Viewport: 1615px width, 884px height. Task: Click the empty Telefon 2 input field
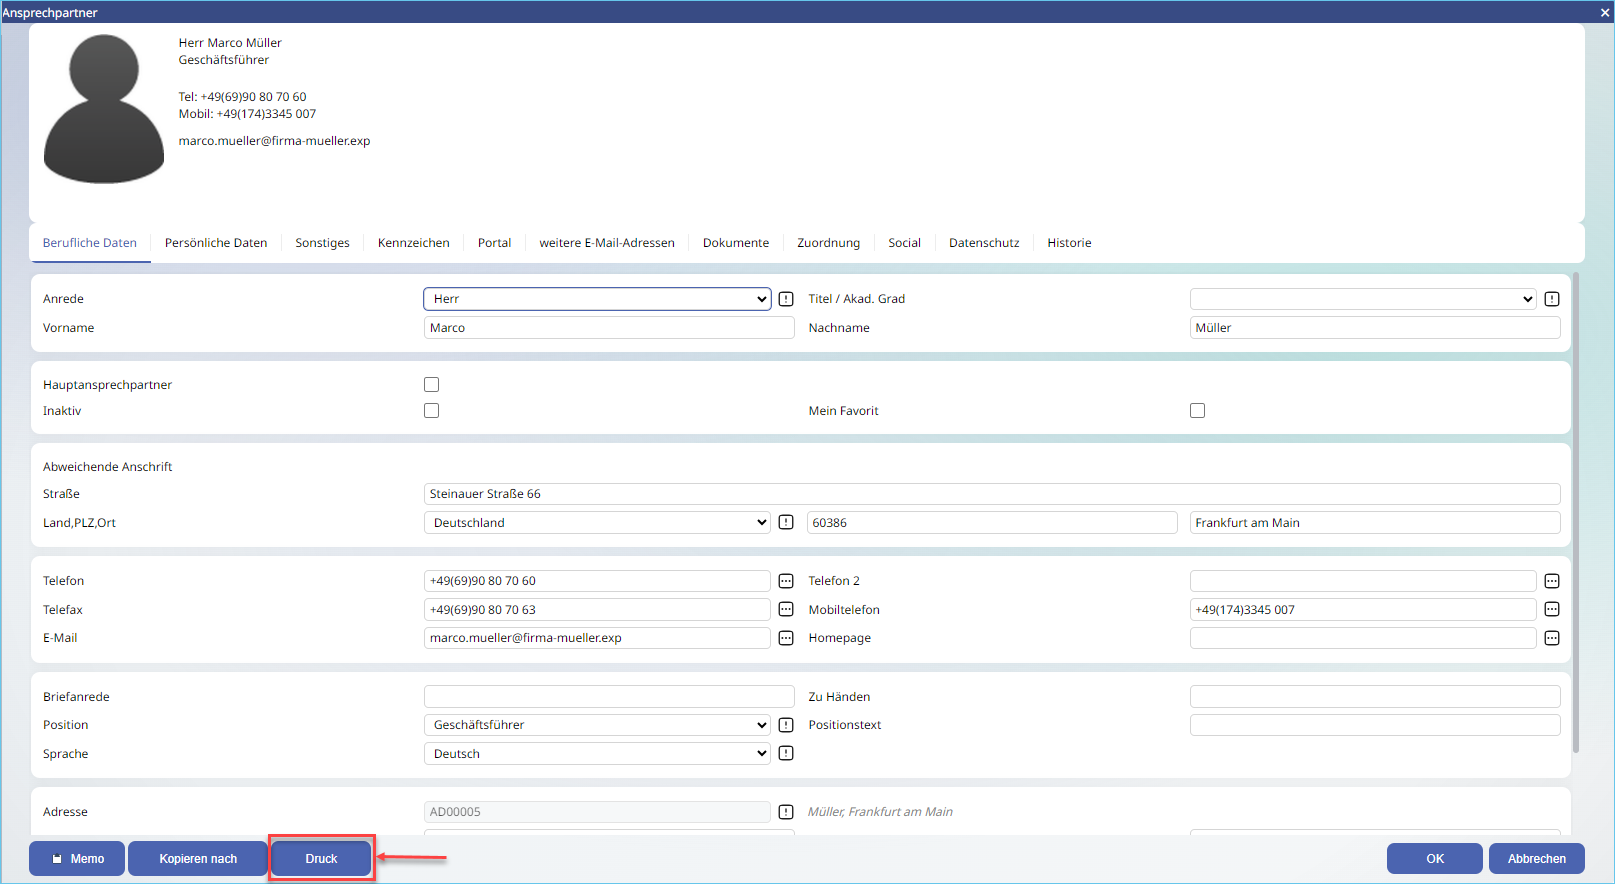1363,581
